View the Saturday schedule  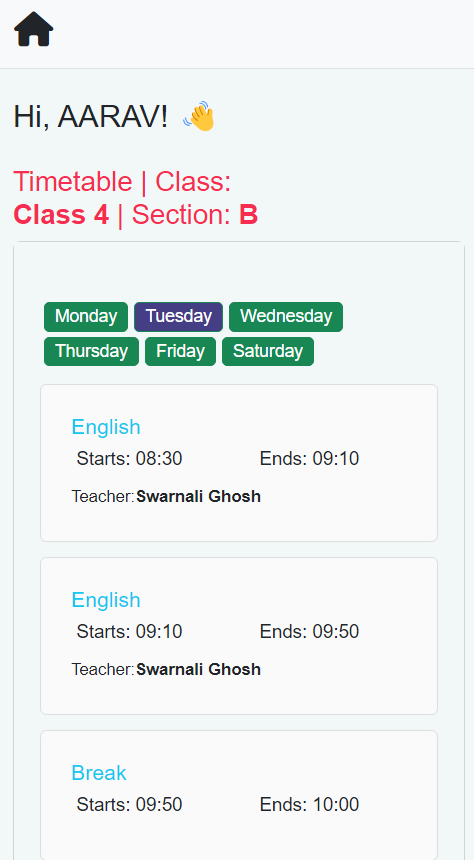coord(268,351)
